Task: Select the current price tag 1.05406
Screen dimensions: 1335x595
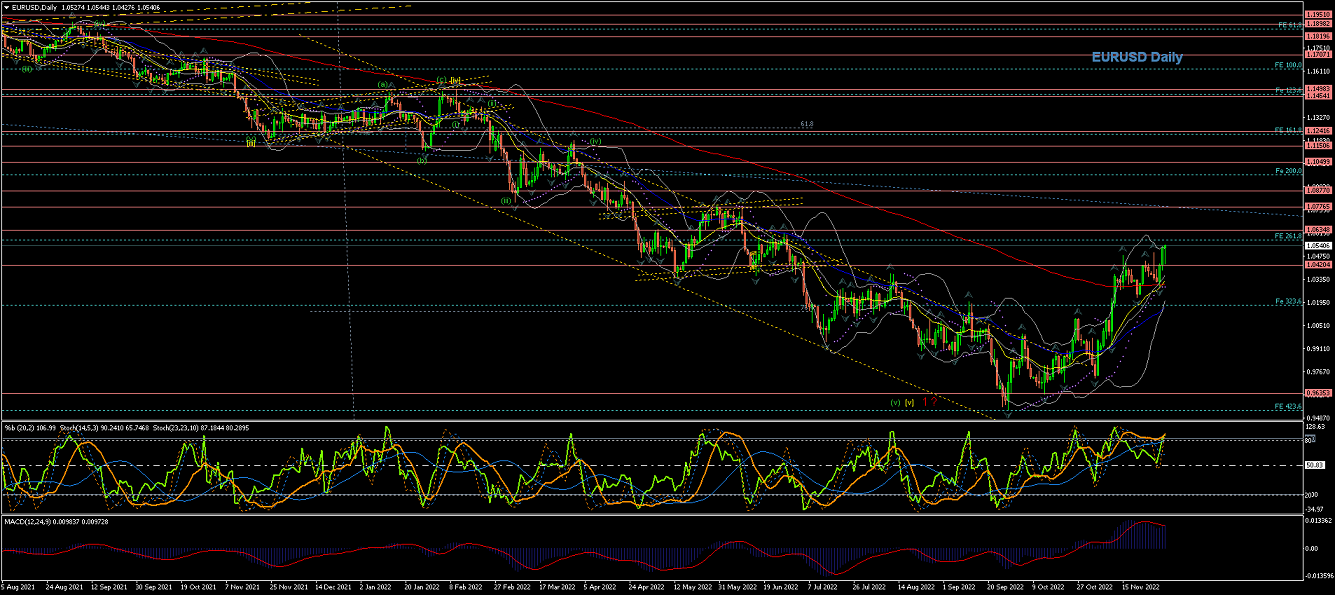Action: click(x=1316, y=245)
